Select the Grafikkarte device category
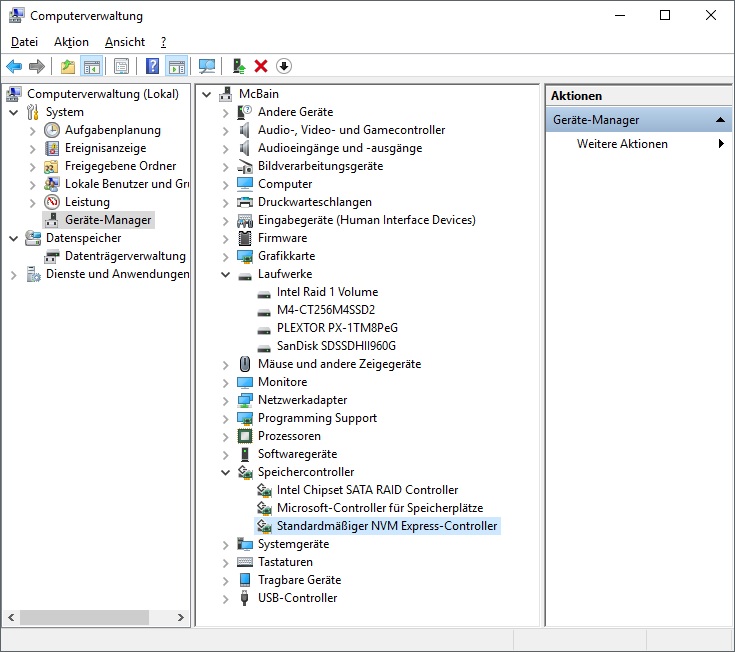This screenshot has width=735, height=652. 286,256
